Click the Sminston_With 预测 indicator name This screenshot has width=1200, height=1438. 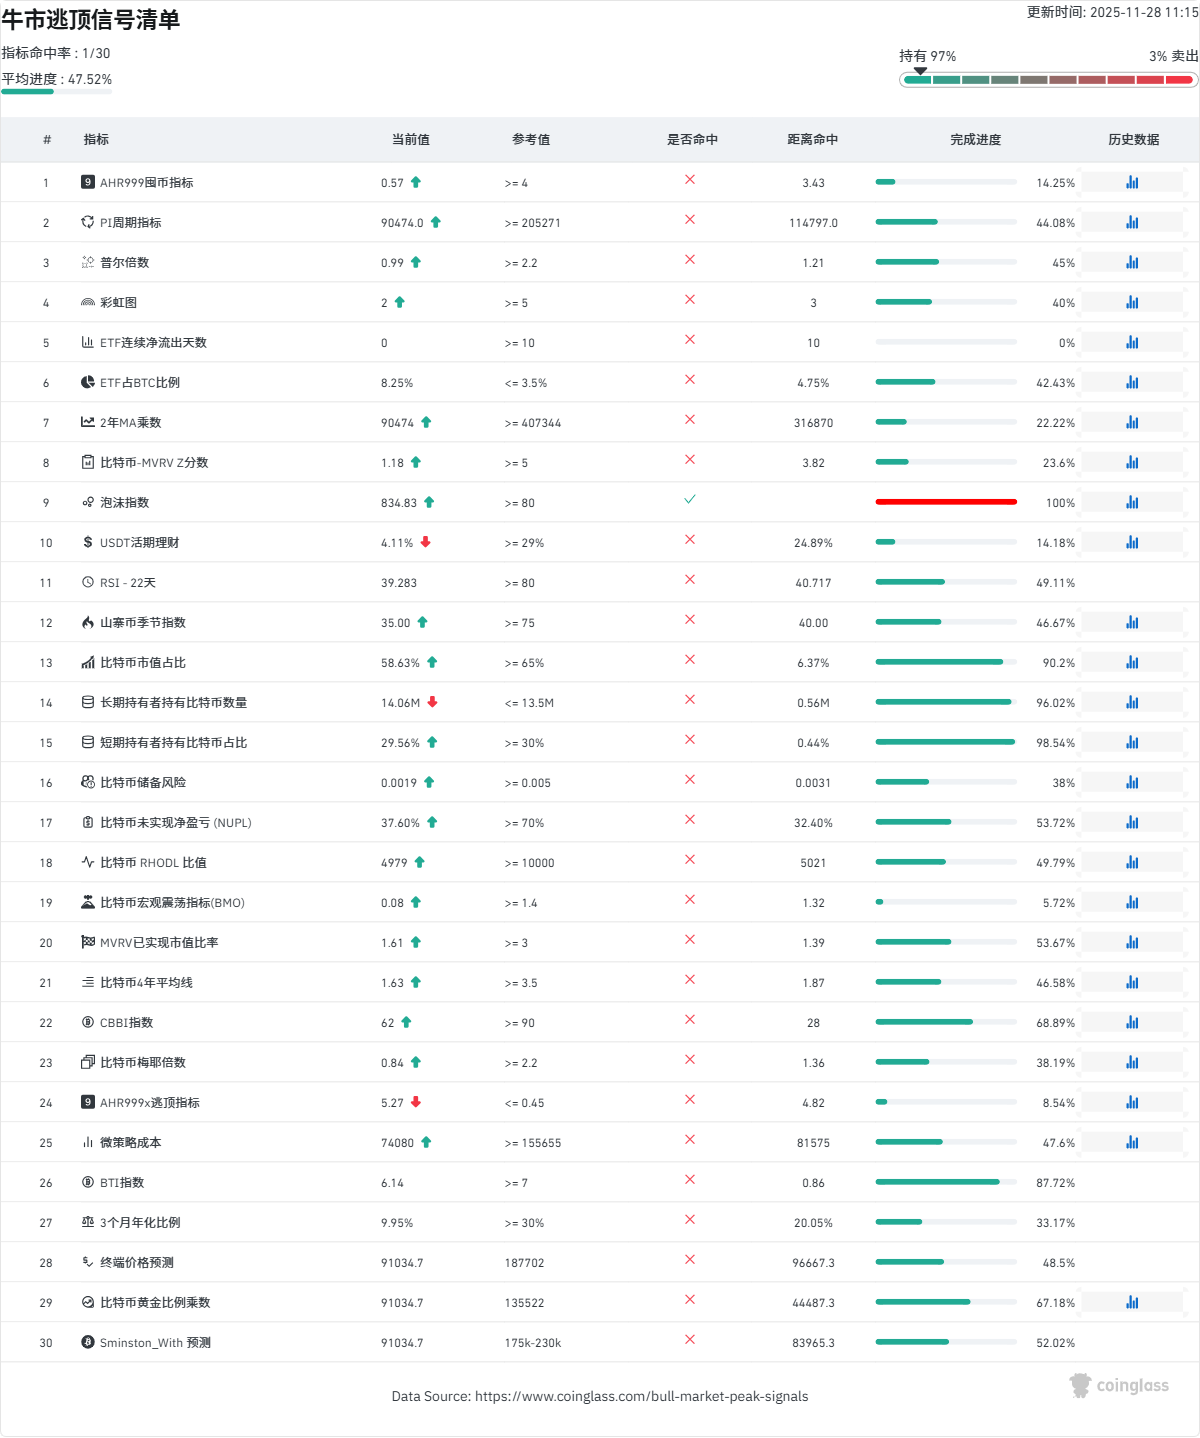tap(155, 1343)
